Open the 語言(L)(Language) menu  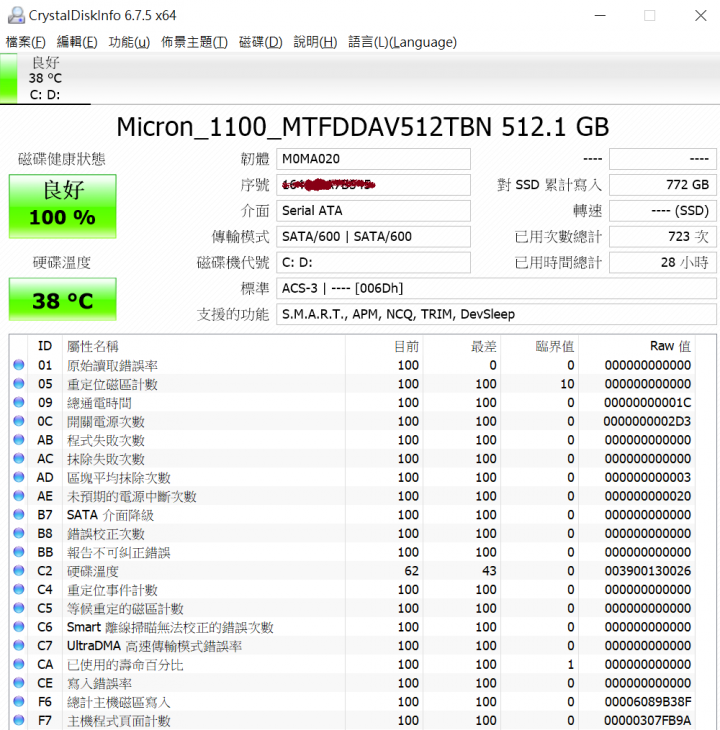coord(402,42)
